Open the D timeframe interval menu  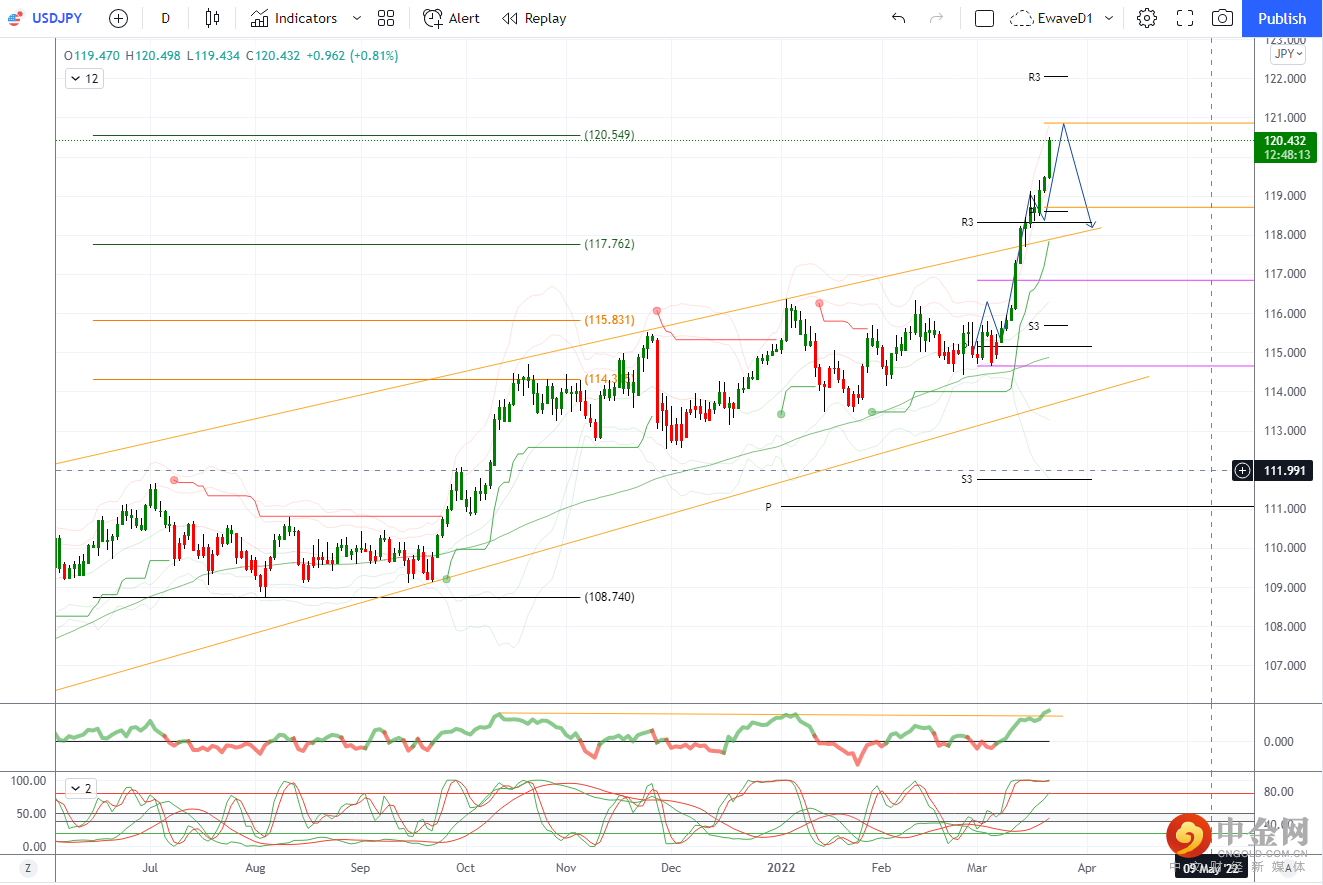coord(165,18)
